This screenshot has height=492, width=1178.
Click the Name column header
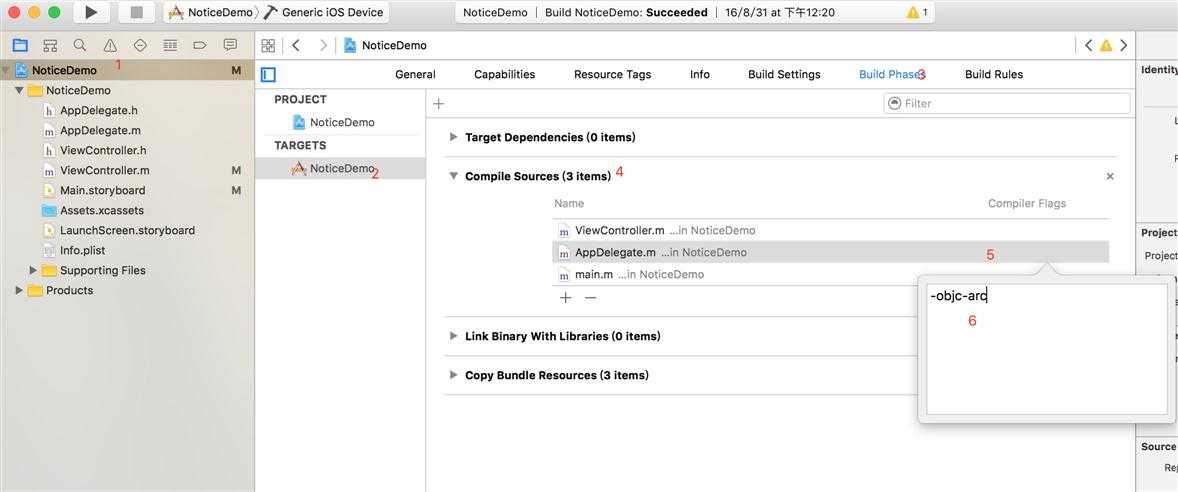[569, 204]
